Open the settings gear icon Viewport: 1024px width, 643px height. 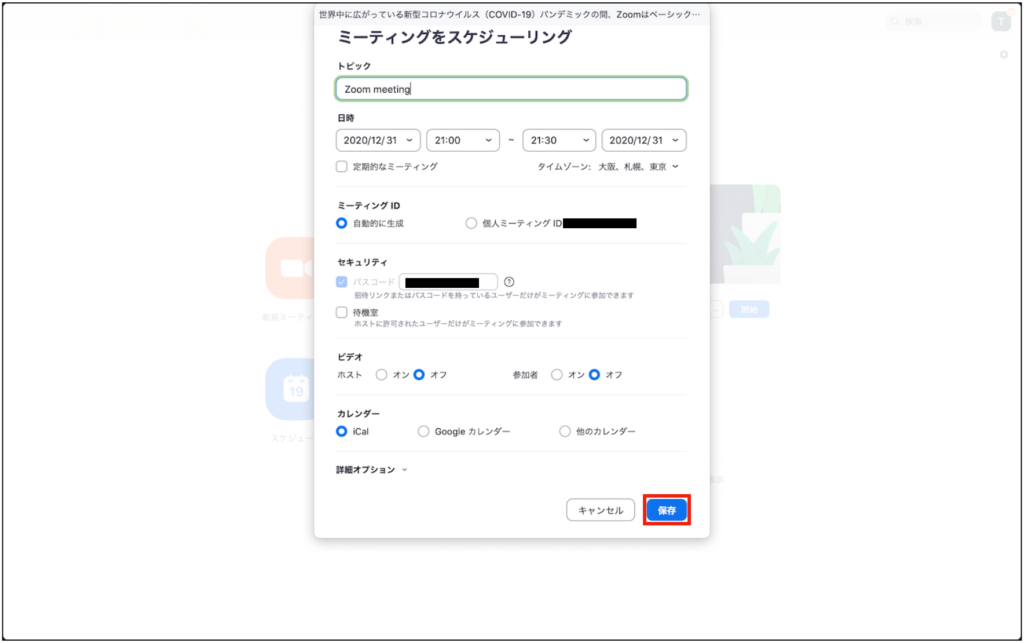(x=1003, y=55)
